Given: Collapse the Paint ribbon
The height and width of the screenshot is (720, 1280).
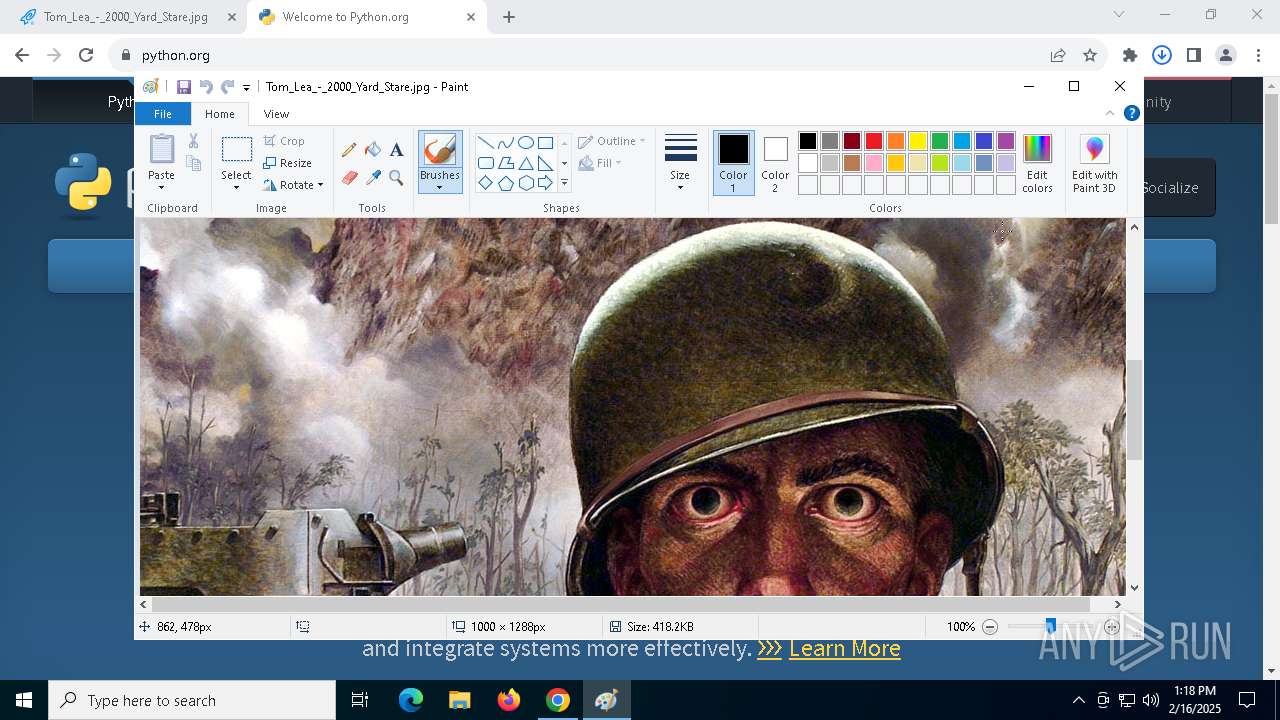Looking at the screenshot, I should click(x=1110, y=113).
